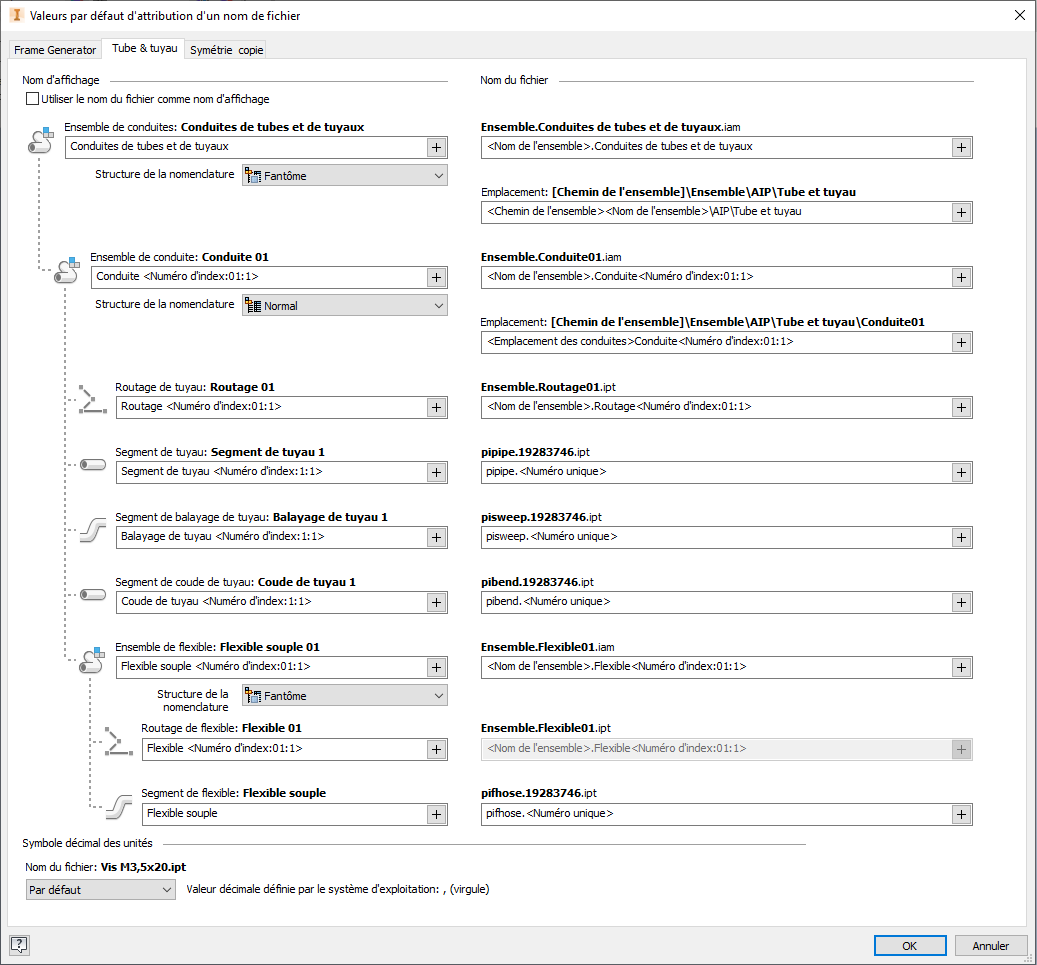Click plus button beside Segment de tuyau display name

pos(436,472)
